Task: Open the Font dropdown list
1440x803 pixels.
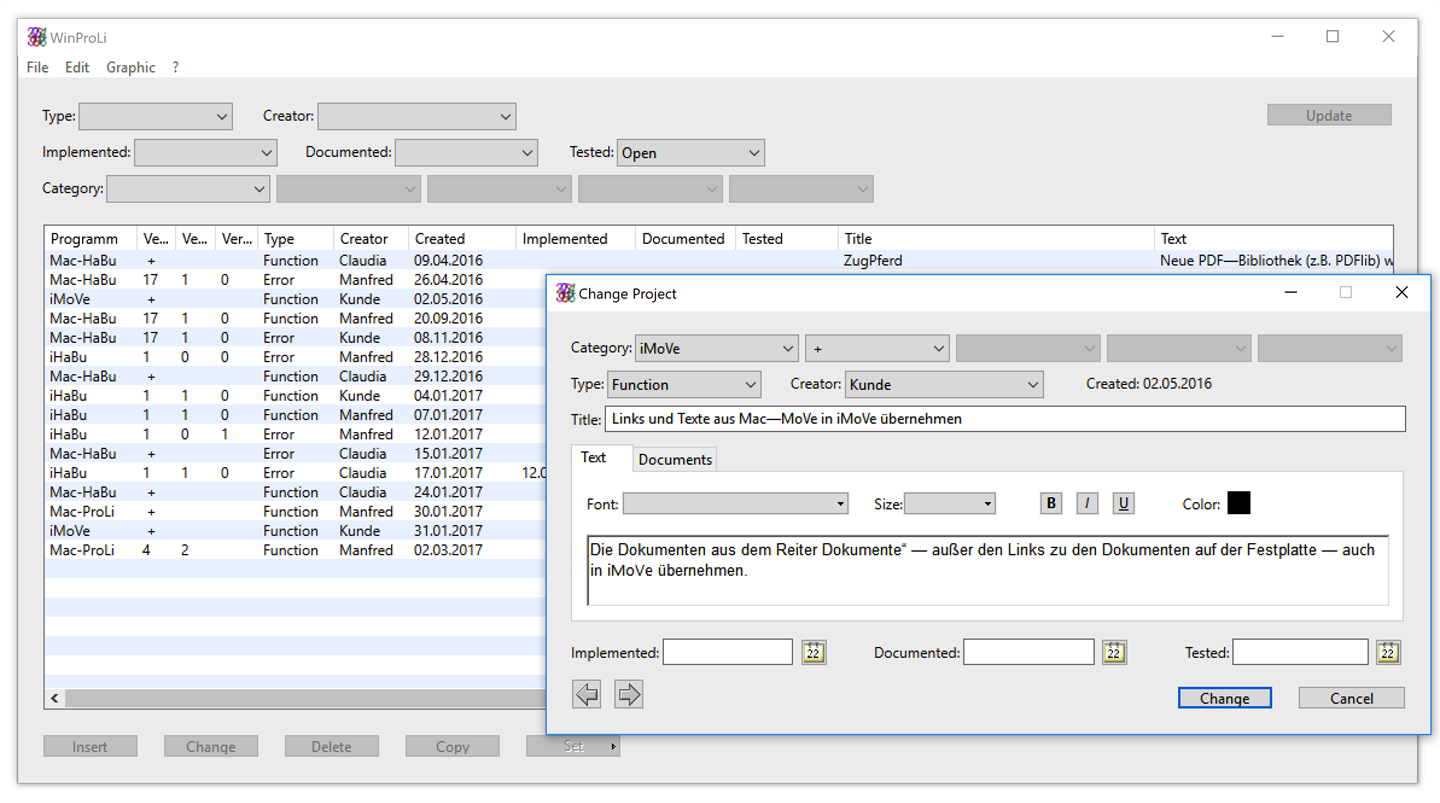Action: [735, 504]
